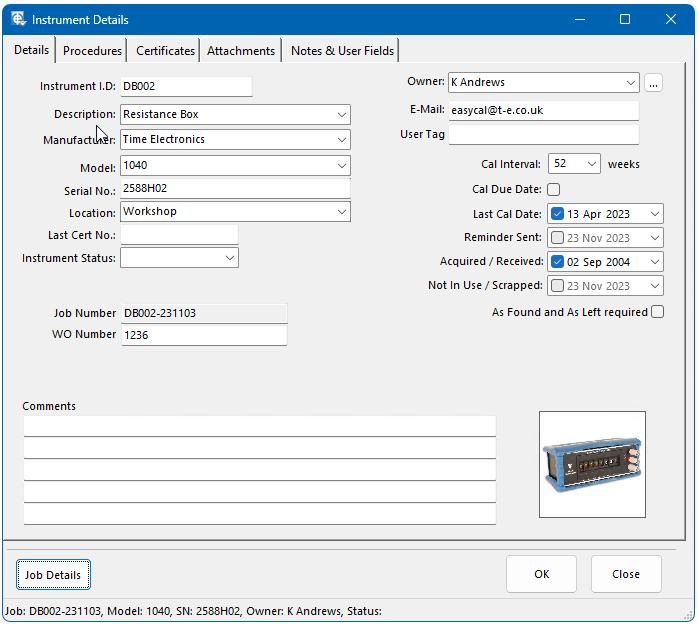This screenshot has width=698, height=627.
Task: Click the Resistance Box instrument thumbnail
Action: coord(592,464)
